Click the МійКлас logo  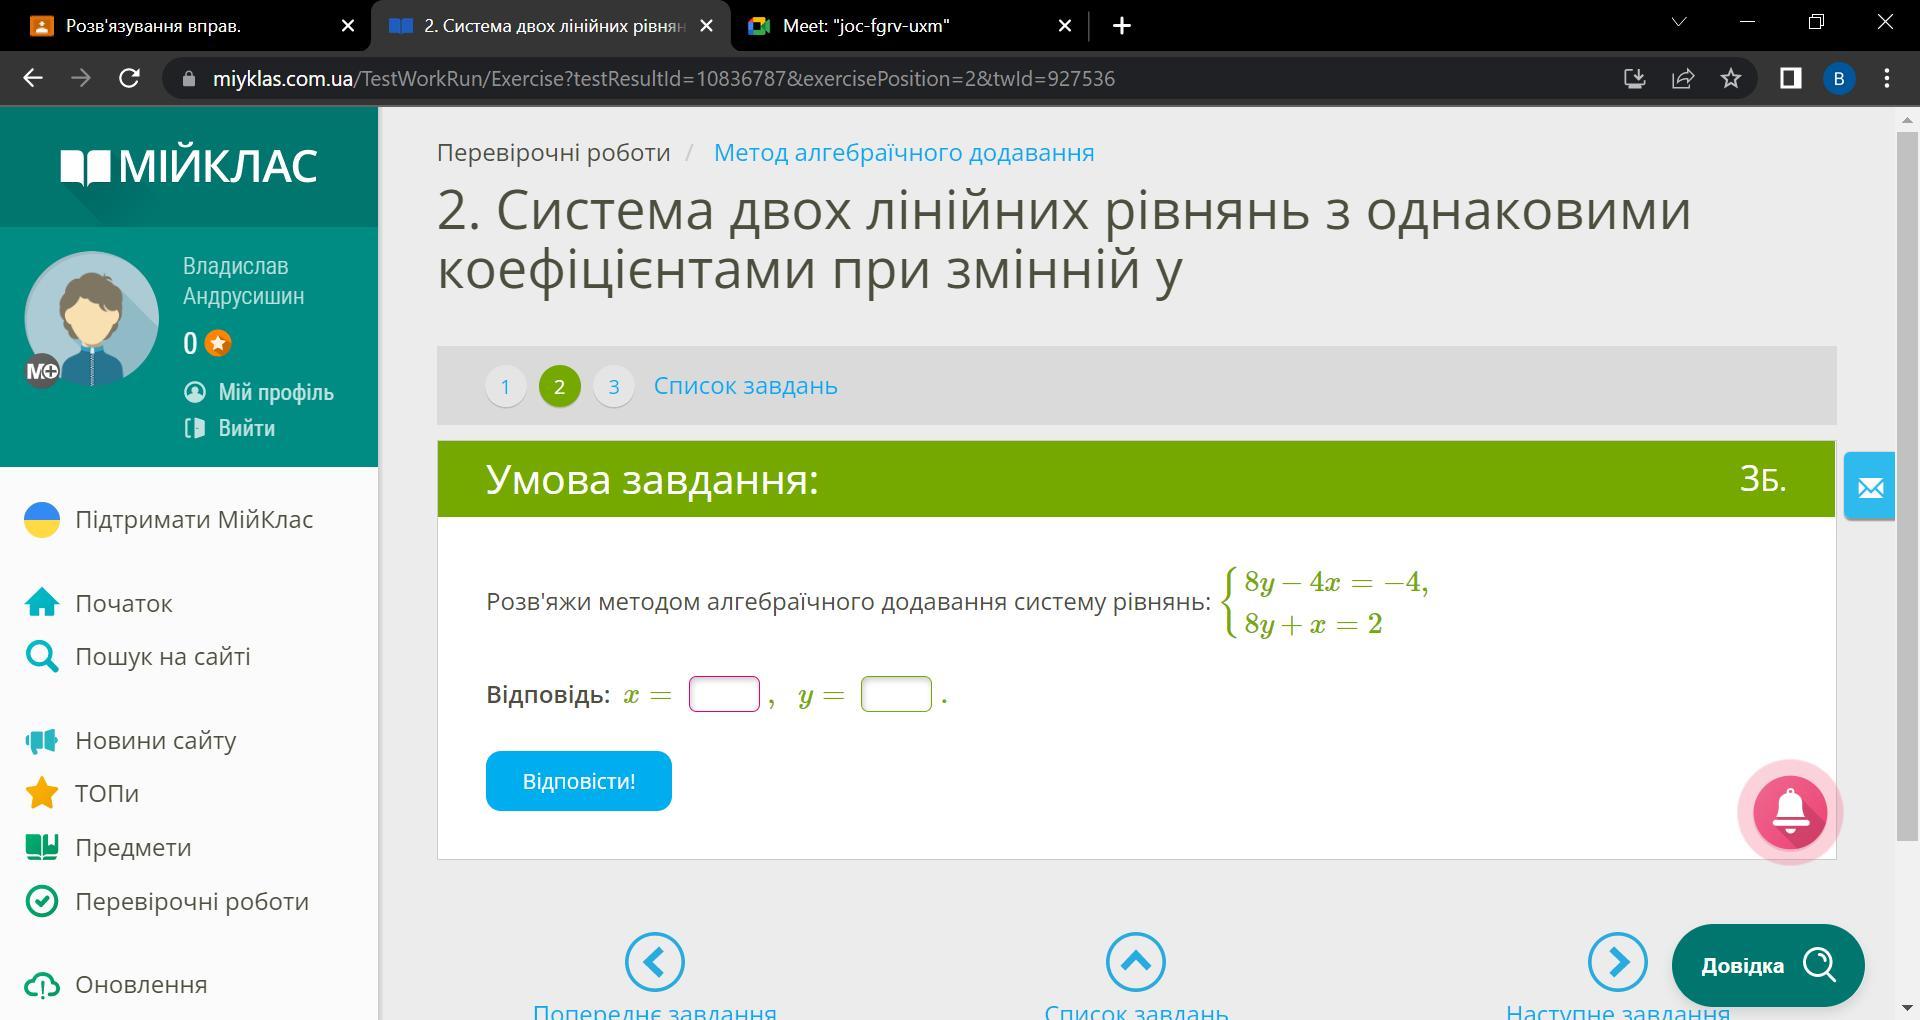point(189,166)
